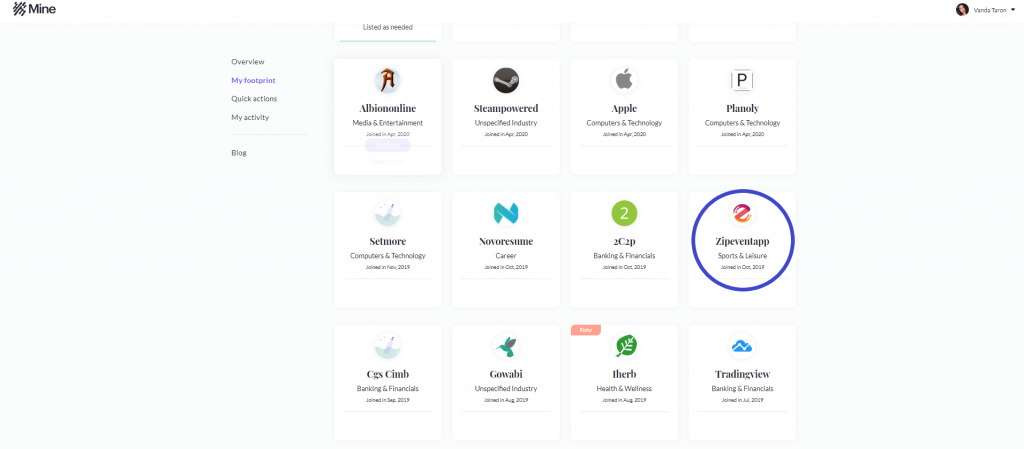1024x449 pixels.
Task: Click Joined in Nov, 2019 on Setmore
Action: coord(388,267)
